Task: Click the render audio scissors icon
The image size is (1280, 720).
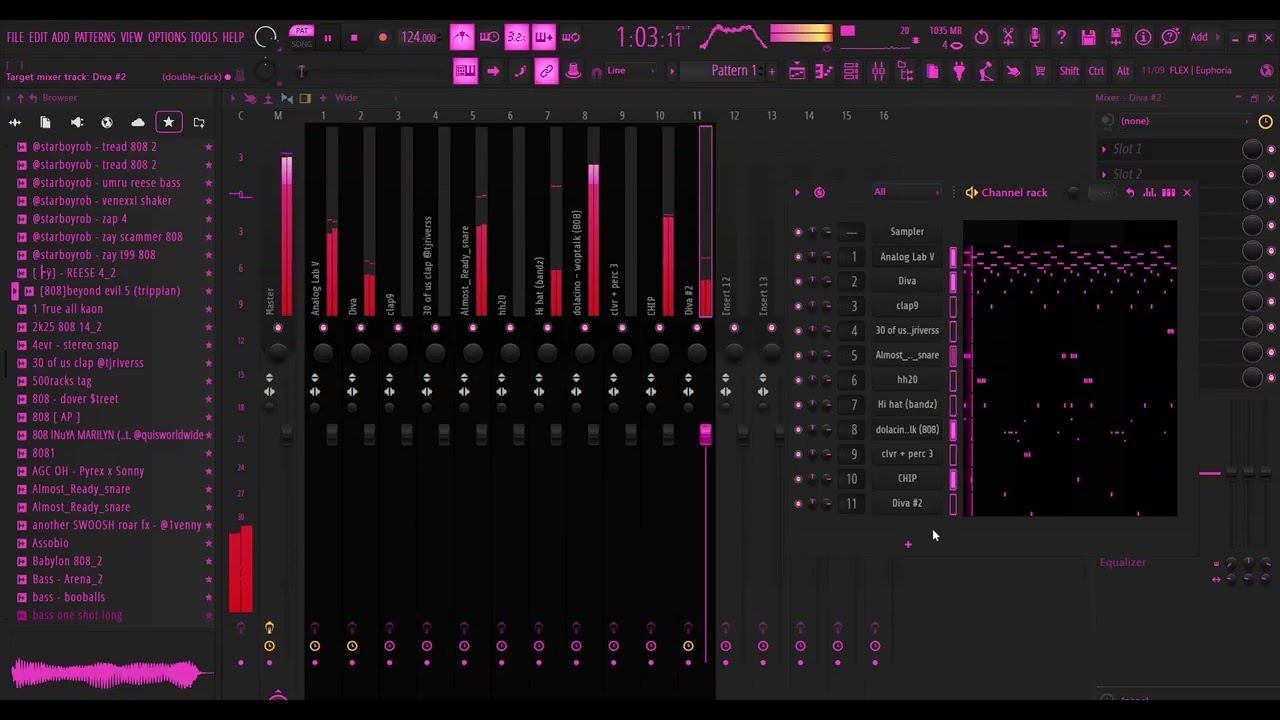Action: click(x=1008, y=37)
